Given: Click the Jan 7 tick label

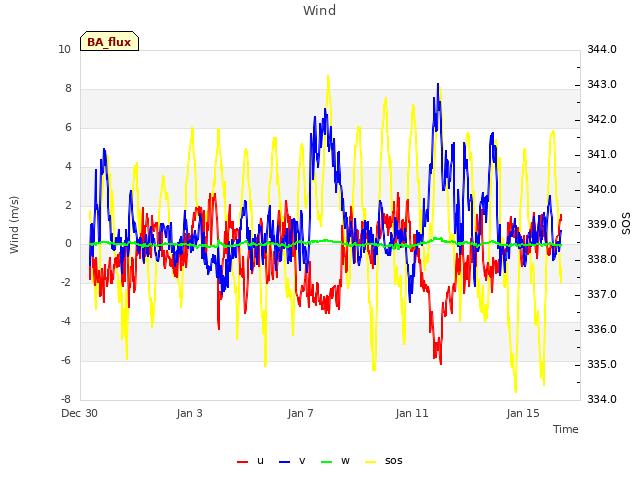Looking at the screenshot, I should pos(300,413).
